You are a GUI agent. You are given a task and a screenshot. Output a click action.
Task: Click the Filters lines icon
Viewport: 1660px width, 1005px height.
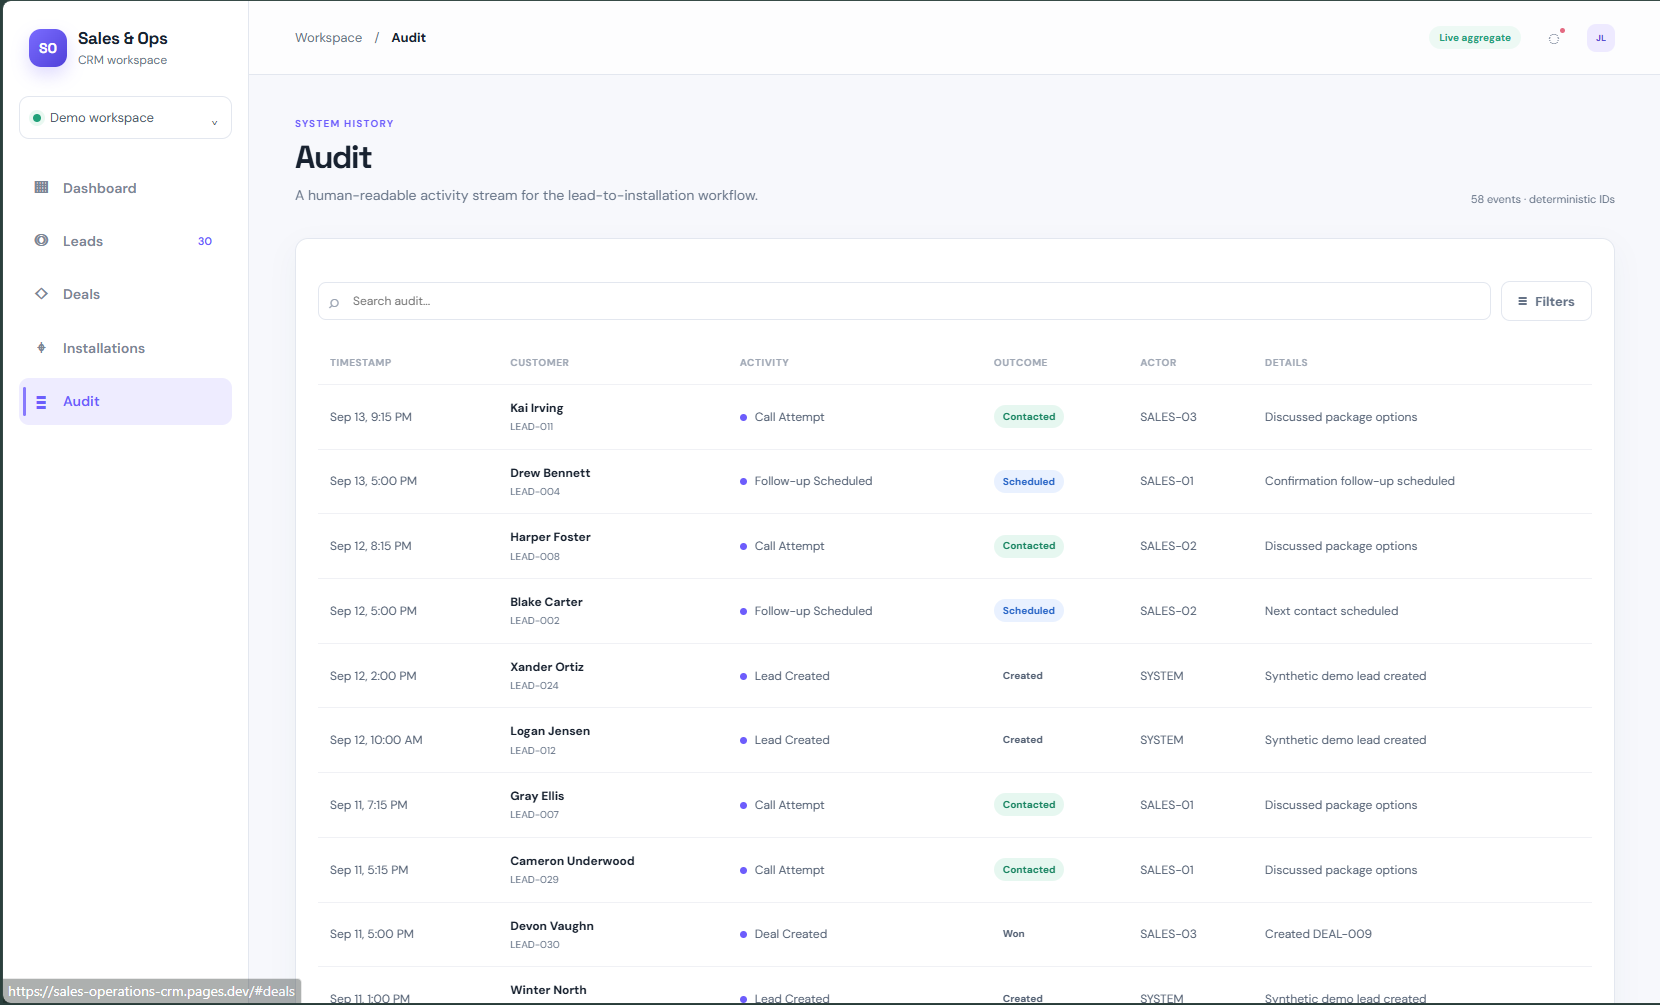coord(1522,301)
